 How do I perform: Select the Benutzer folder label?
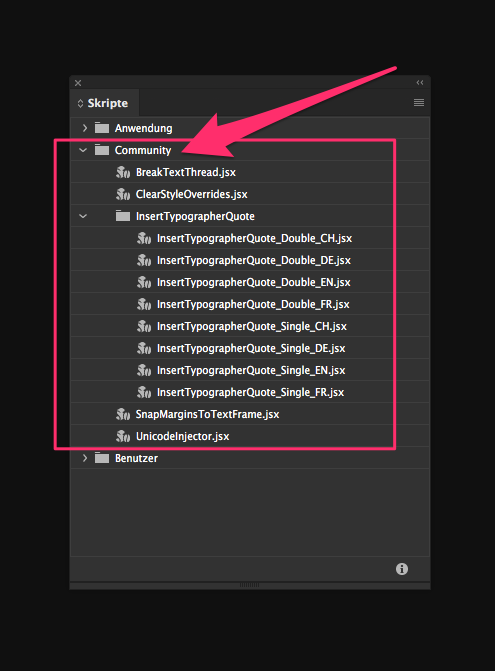coord(136,458)
